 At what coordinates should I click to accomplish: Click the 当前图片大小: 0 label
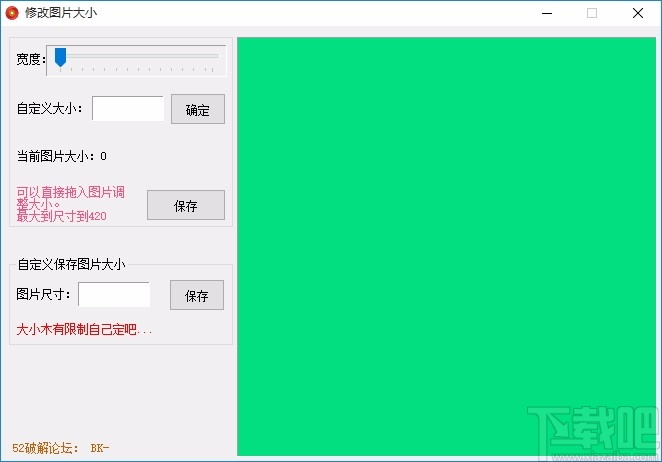coord(62,156)
